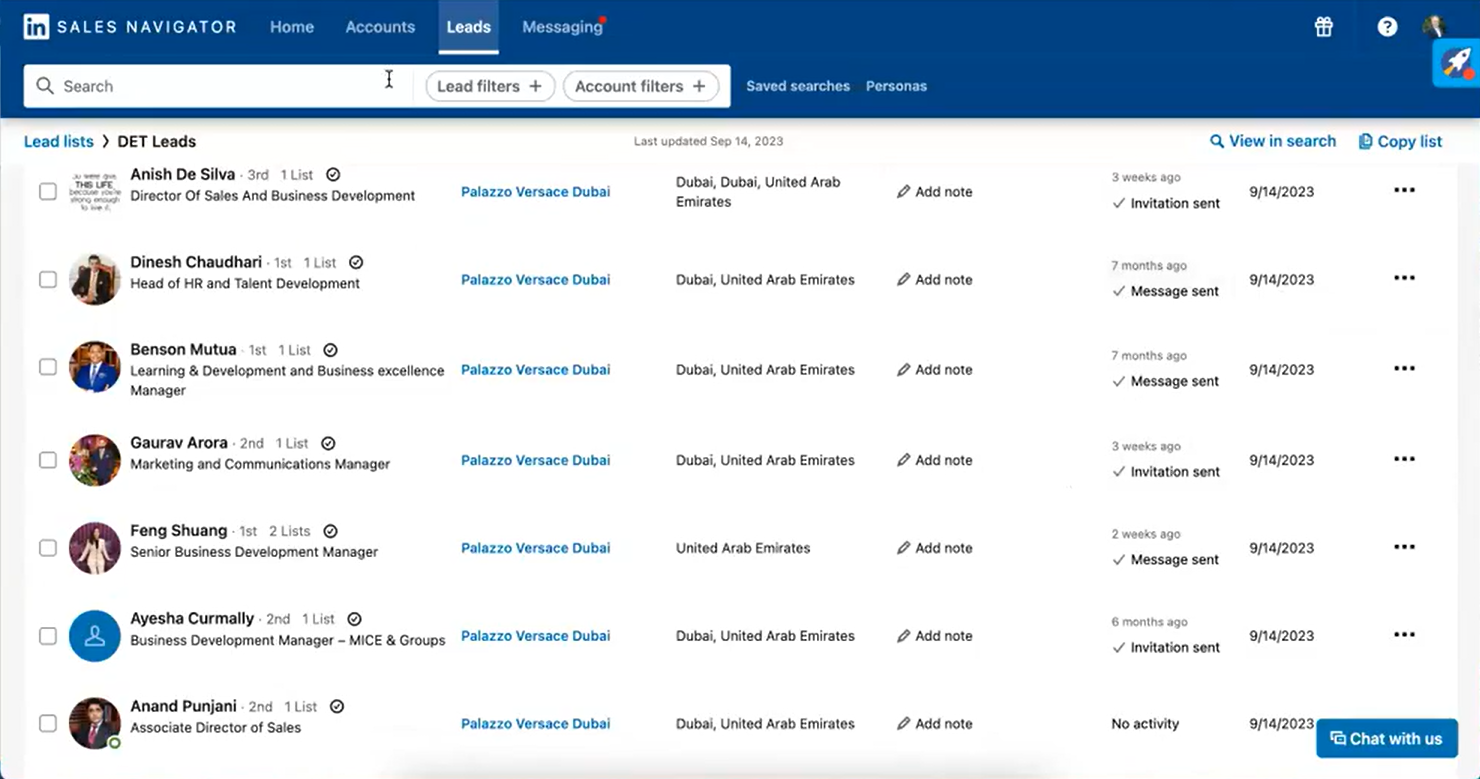
Task: Open the gift rewards icon
Action: pos(1324,27)
